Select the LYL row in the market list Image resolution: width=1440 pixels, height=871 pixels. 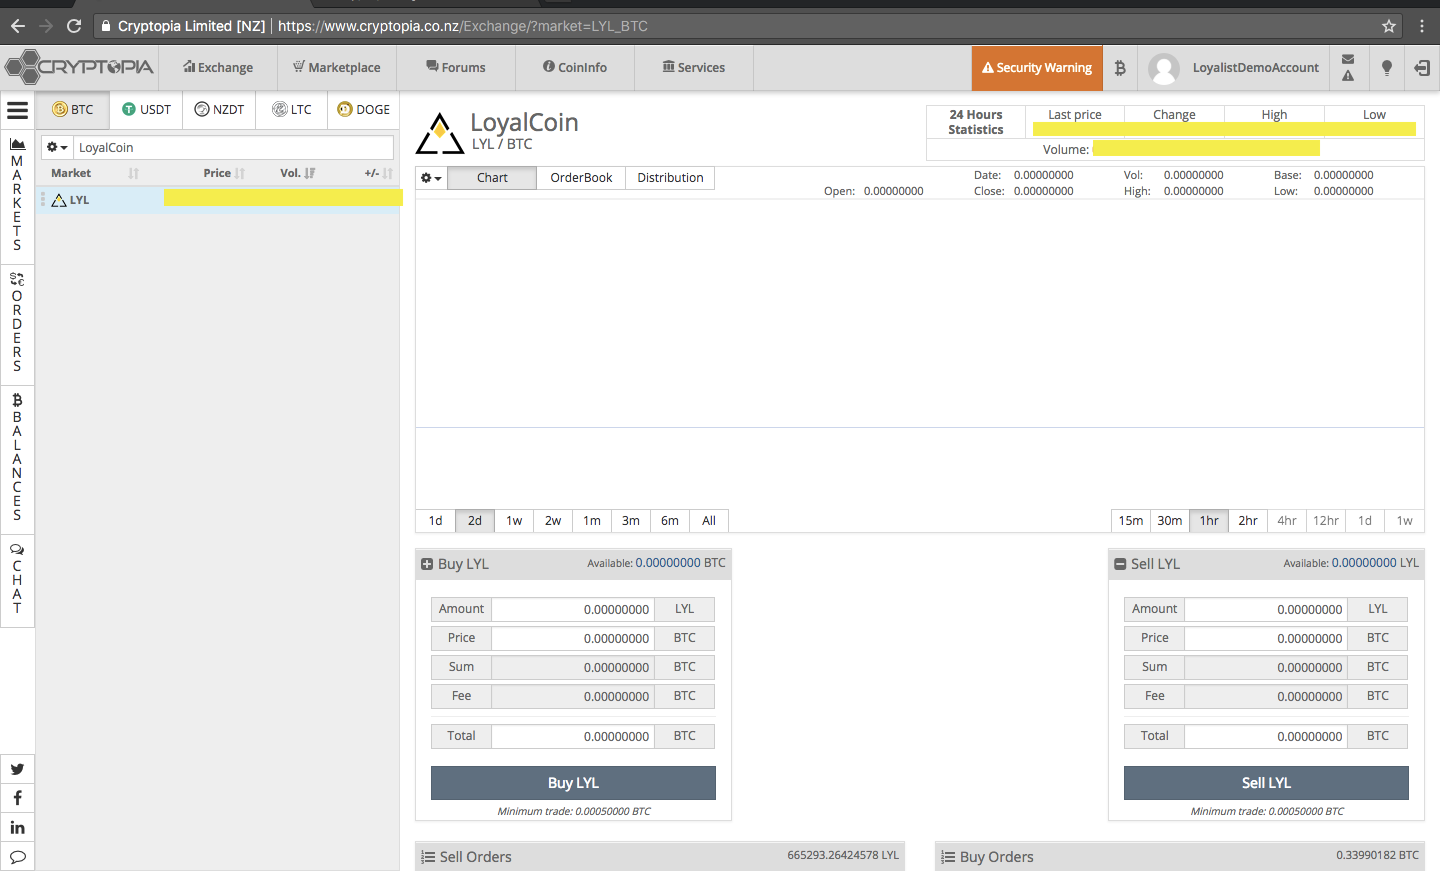coord(218,200)
